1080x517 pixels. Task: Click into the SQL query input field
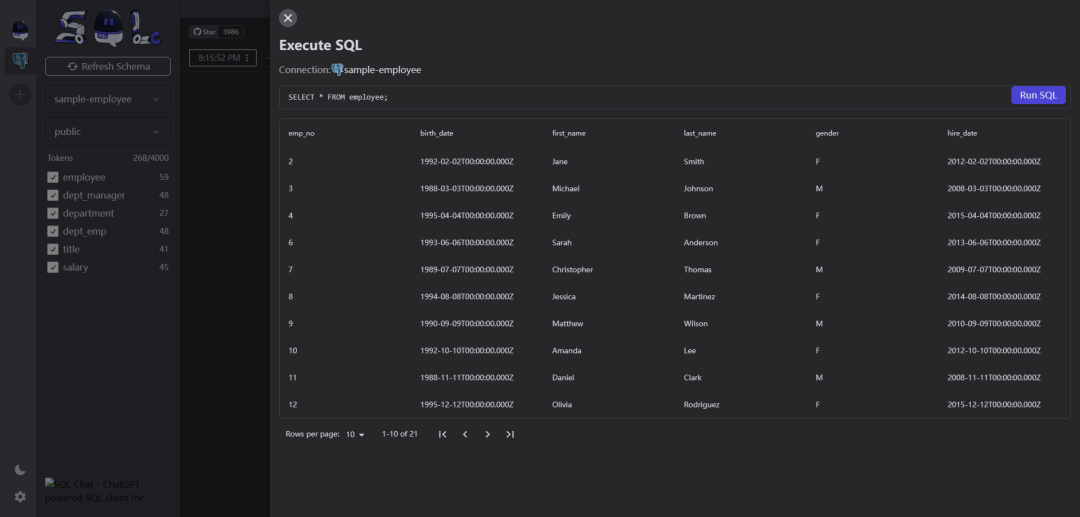click(x=640, y=97)
